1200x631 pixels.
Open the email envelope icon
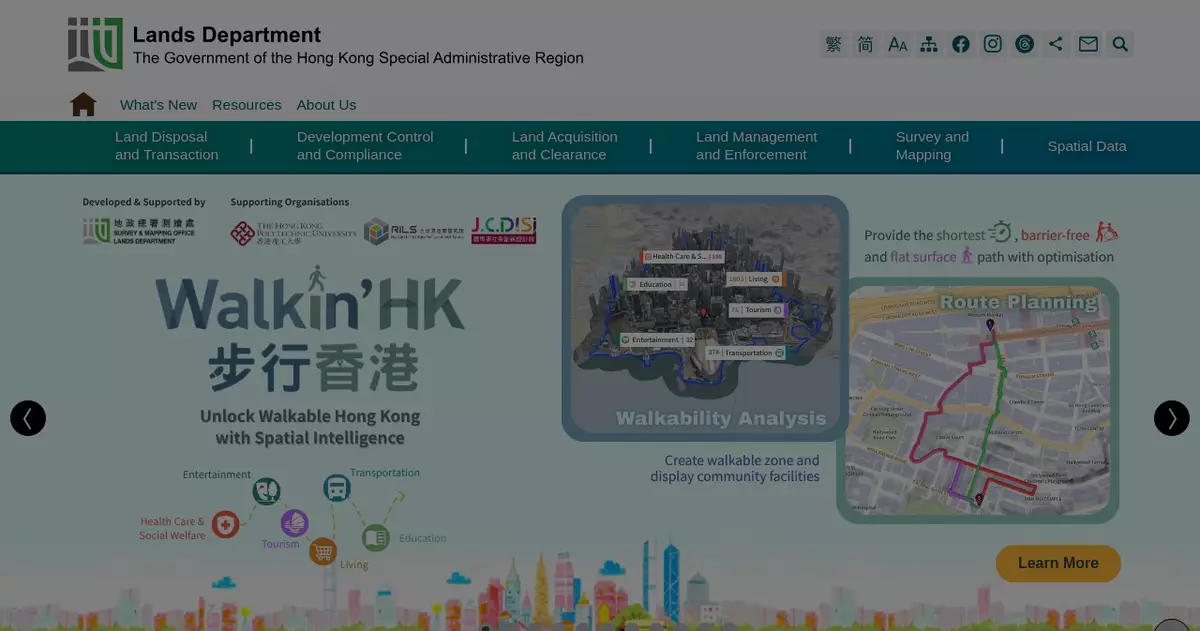[x=1088, y=44]
